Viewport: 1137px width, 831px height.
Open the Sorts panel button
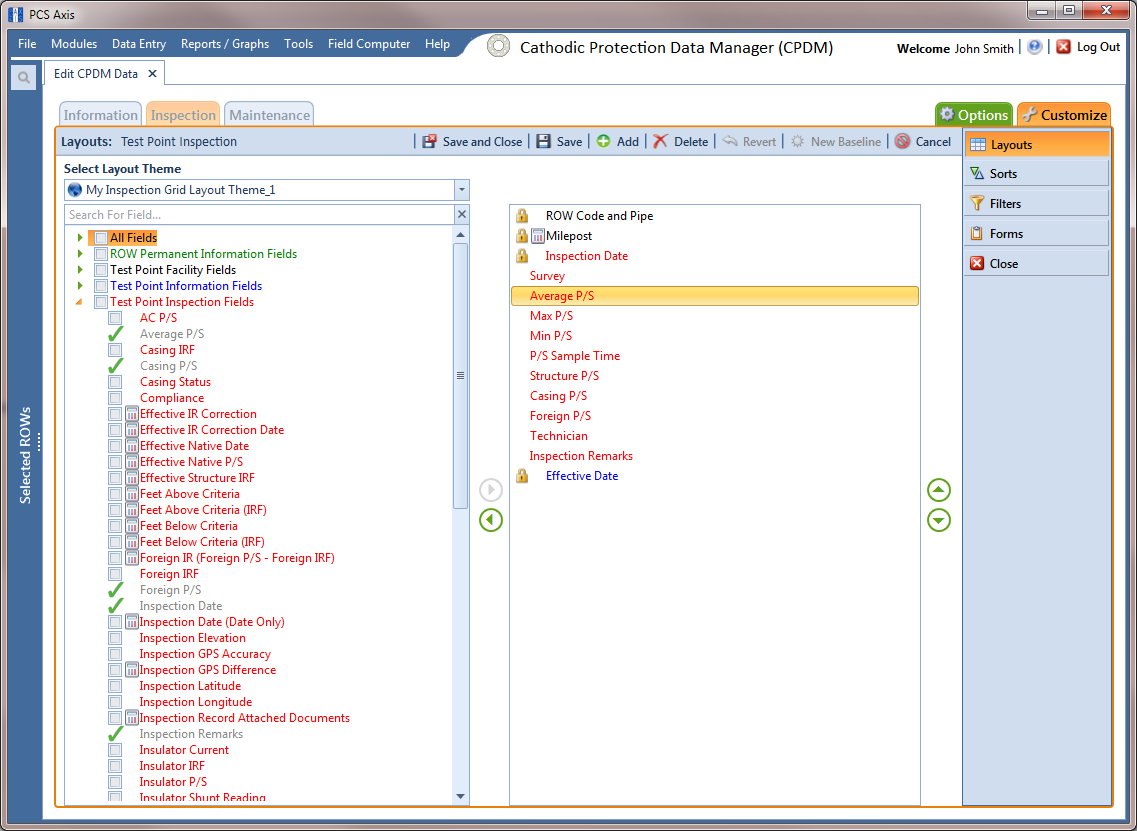pos(1036,174)
